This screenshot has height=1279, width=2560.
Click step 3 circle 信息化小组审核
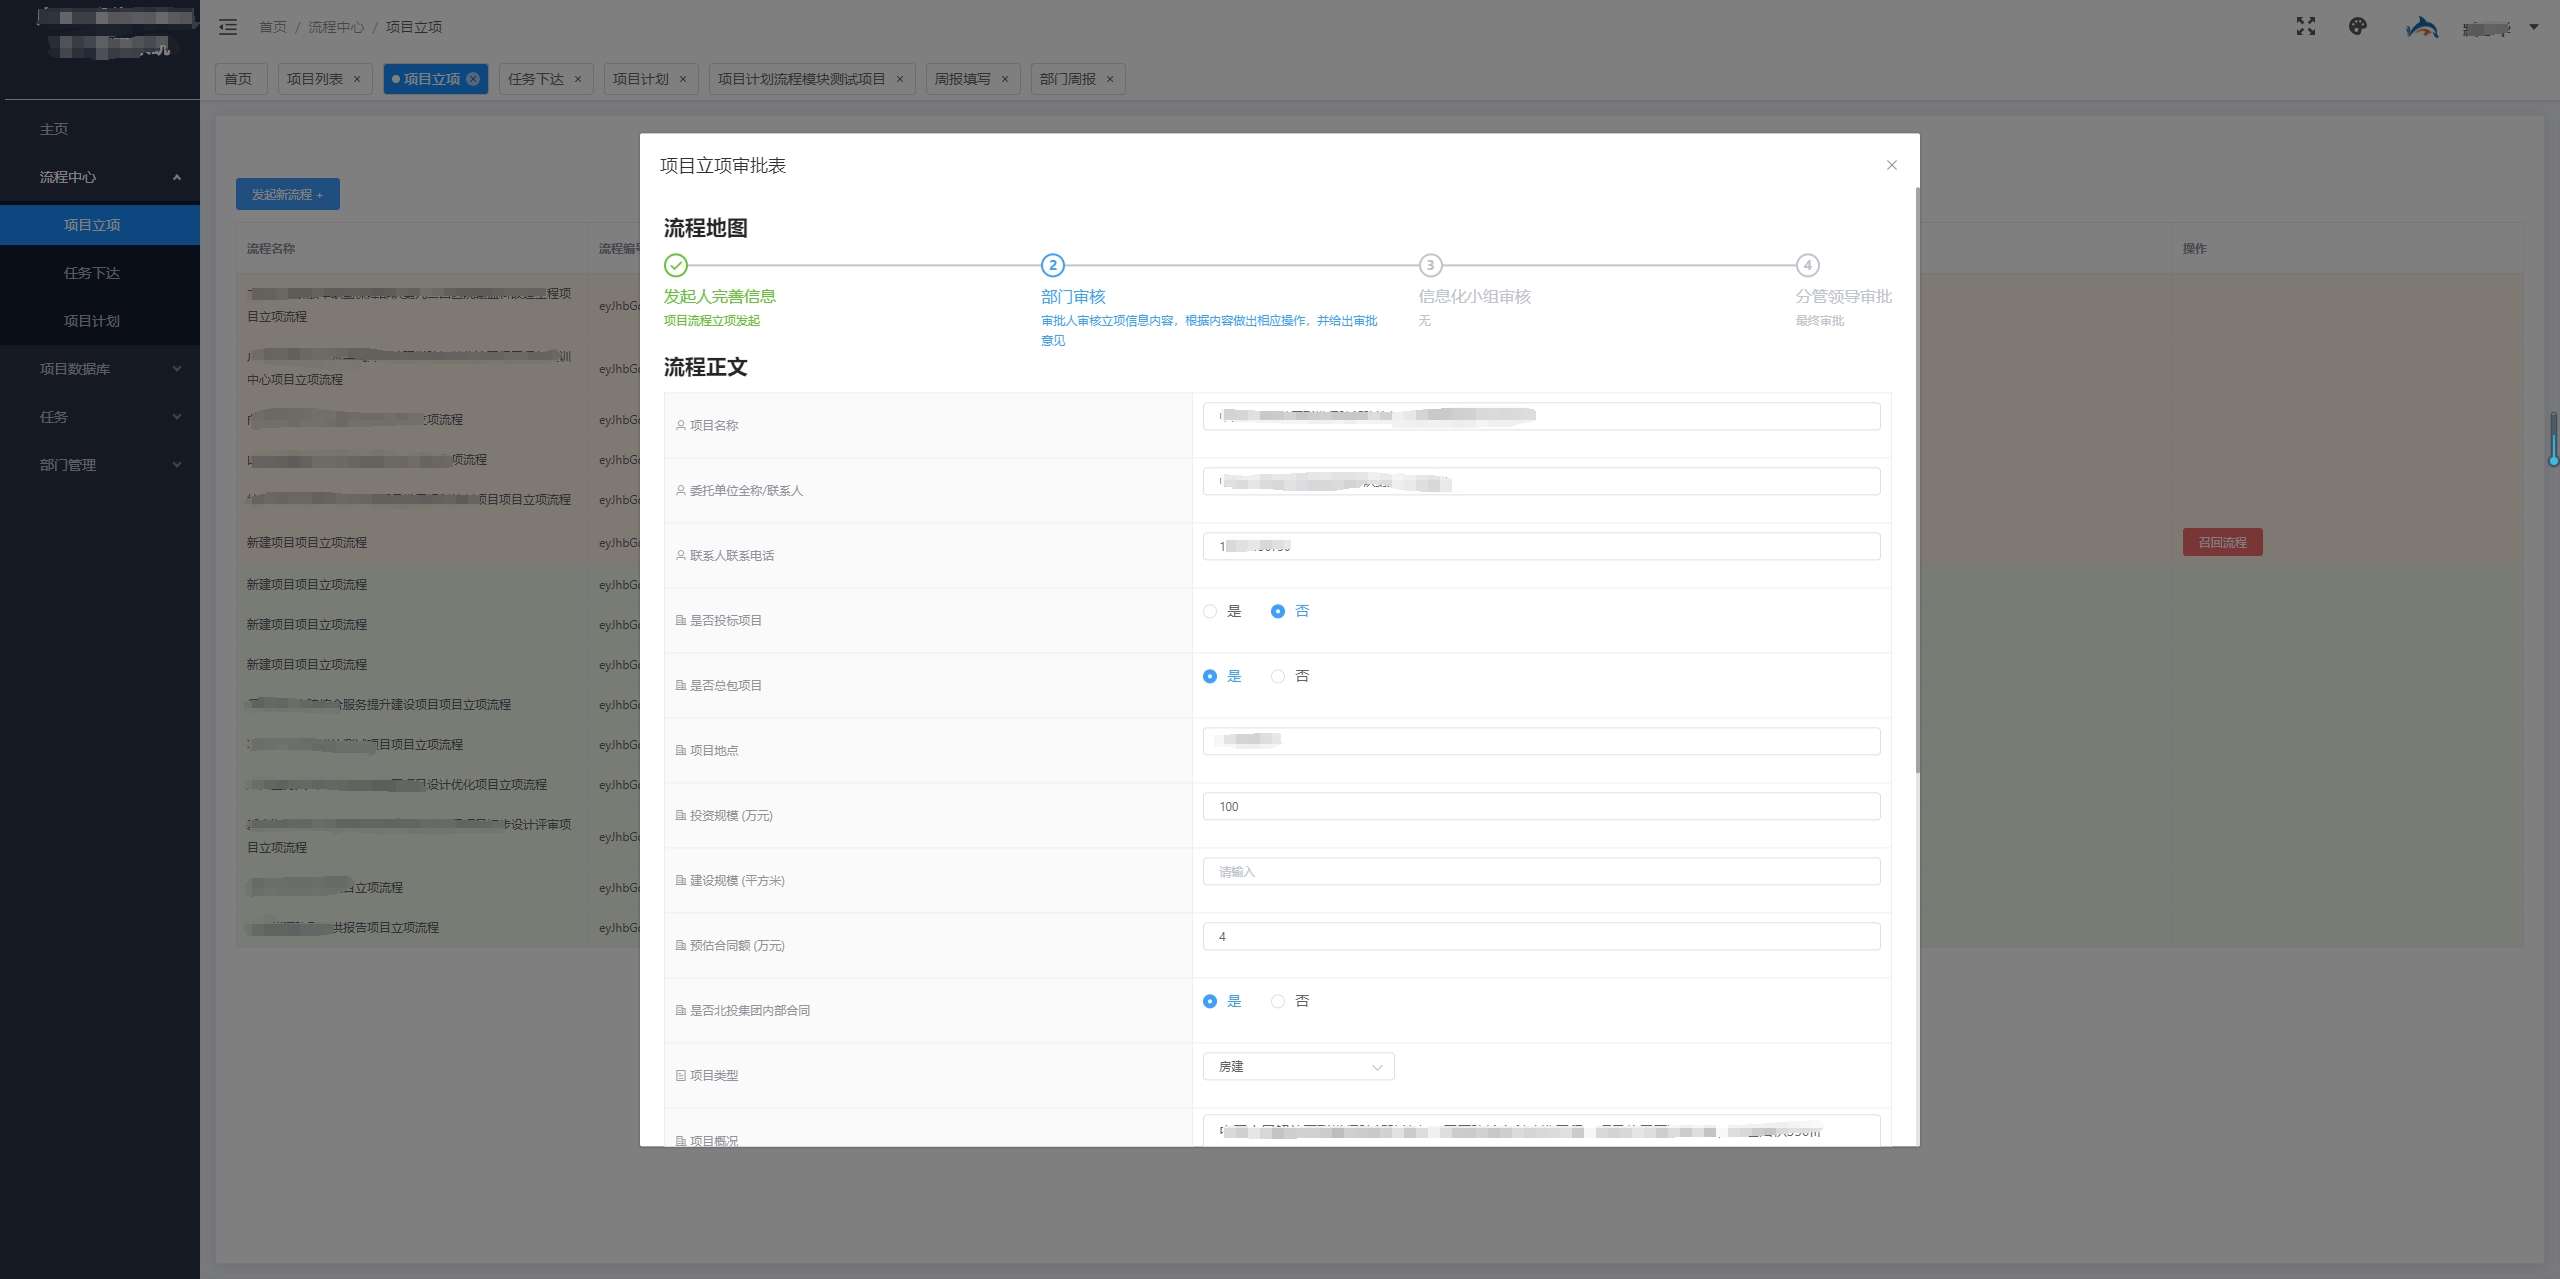pyautogui.click(x=1430, y=265)
